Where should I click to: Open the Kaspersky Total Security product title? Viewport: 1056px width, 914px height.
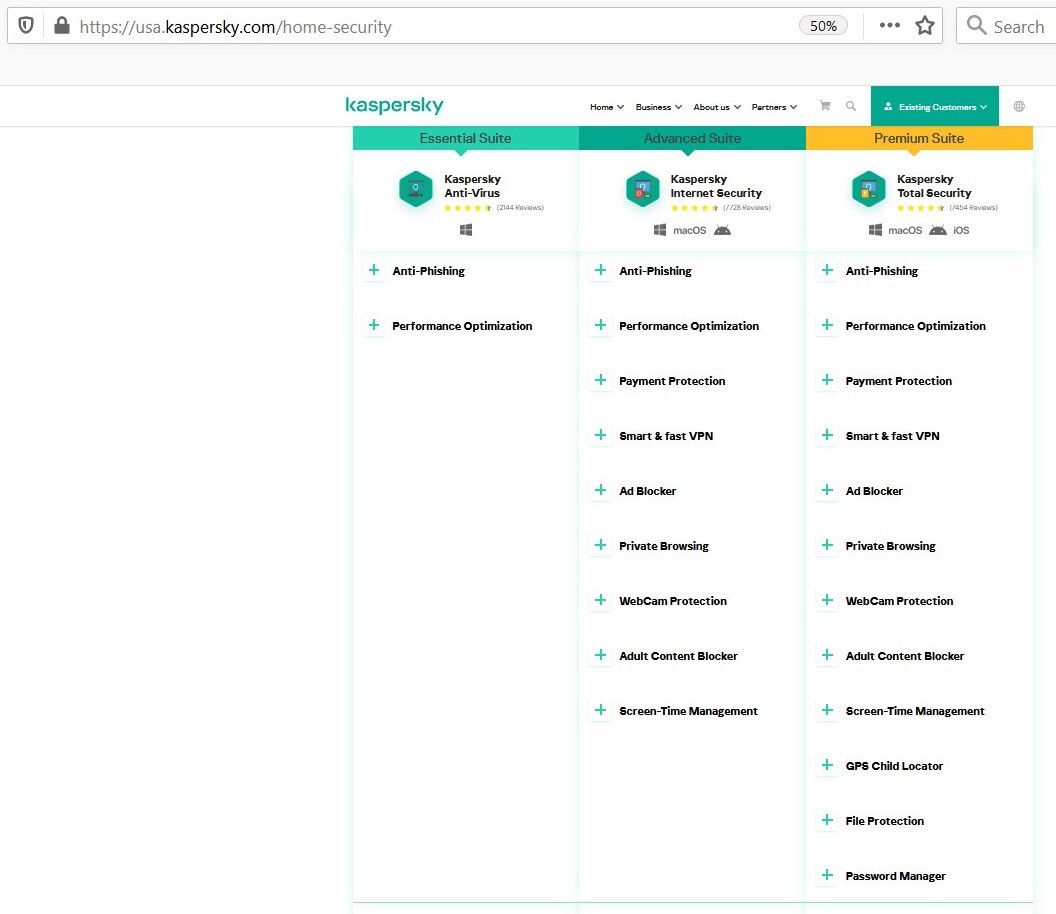pos(934,186)
